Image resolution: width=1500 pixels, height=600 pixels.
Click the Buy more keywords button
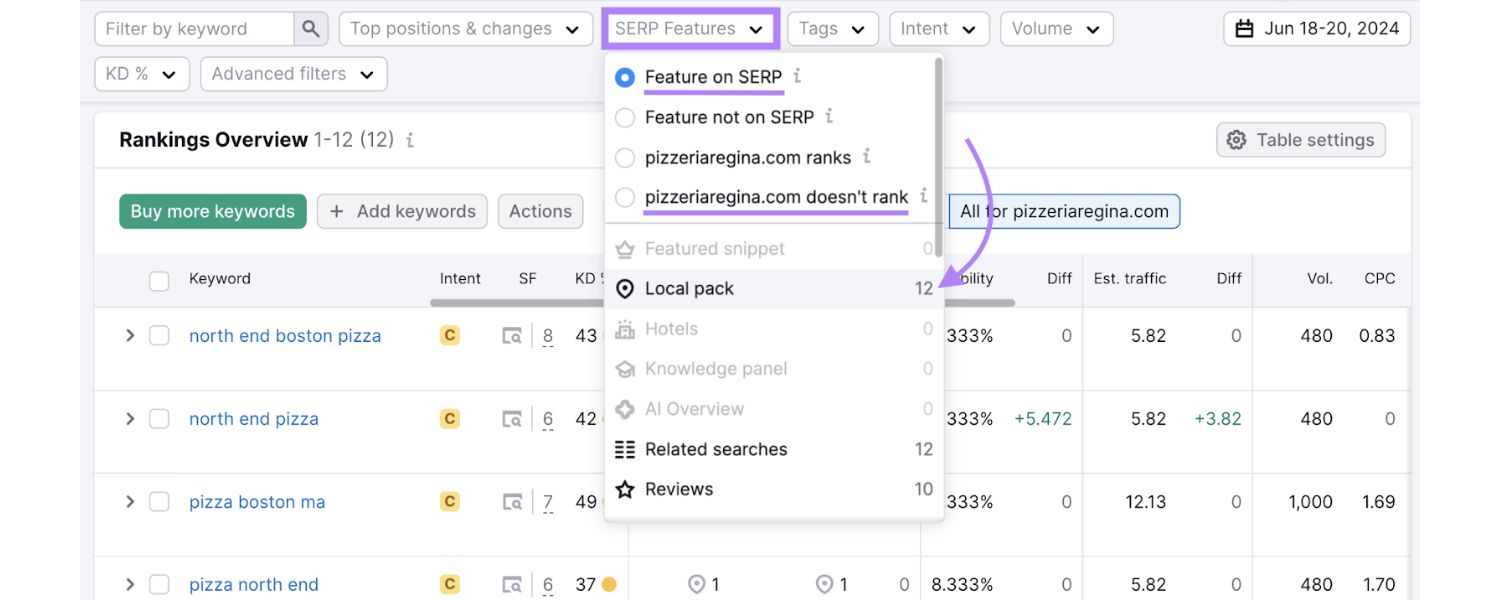click(212, 211)
